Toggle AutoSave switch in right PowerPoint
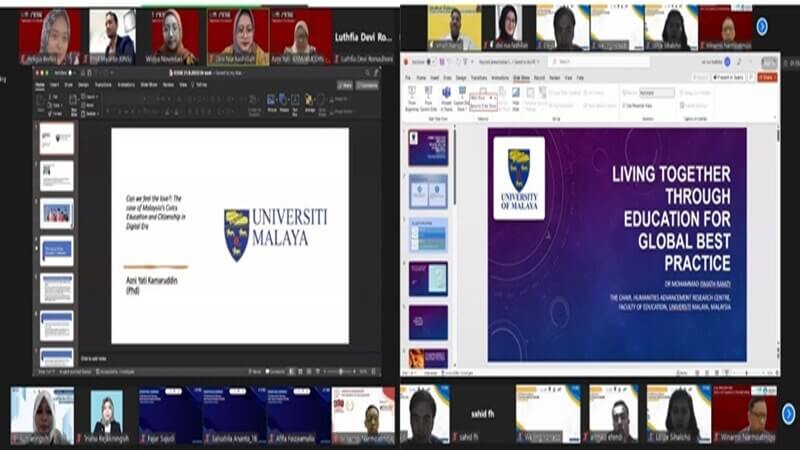This screenshot has width=800, height=450. point(429,62)
